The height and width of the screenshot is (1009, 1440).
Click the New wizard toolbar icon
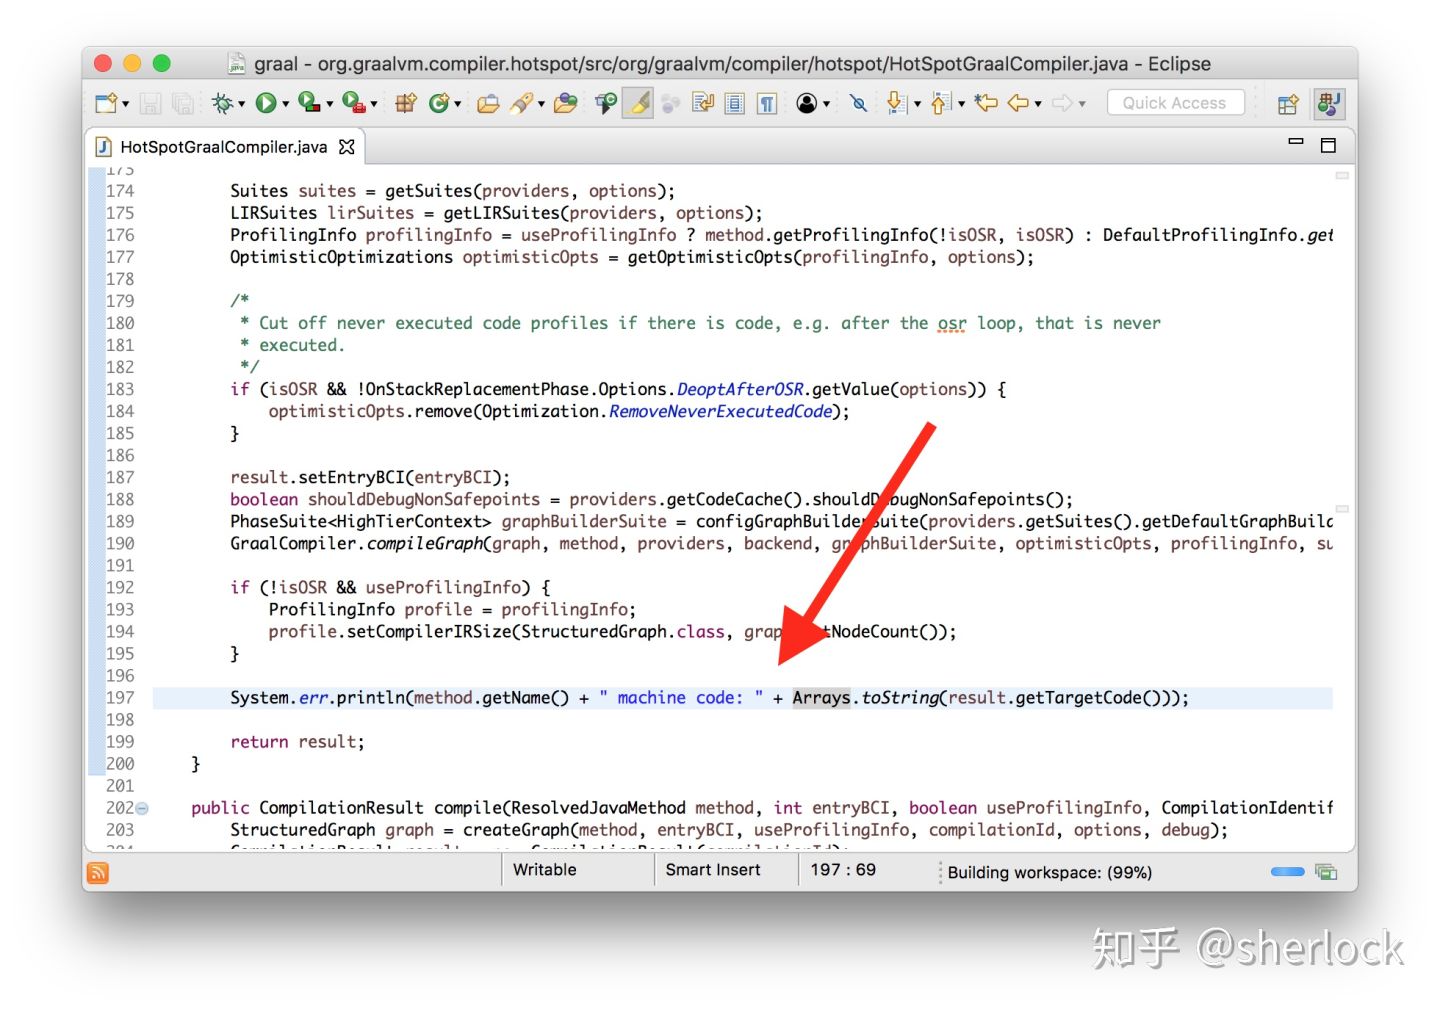click(105, 103)
